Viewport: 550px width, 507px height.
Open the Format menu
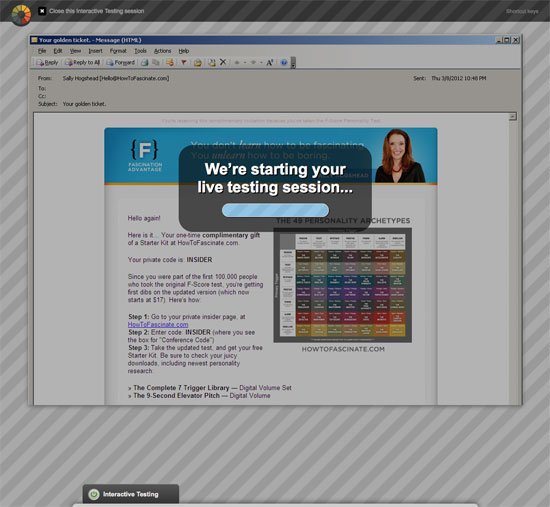pyautogui.click(x=118, y=51)
